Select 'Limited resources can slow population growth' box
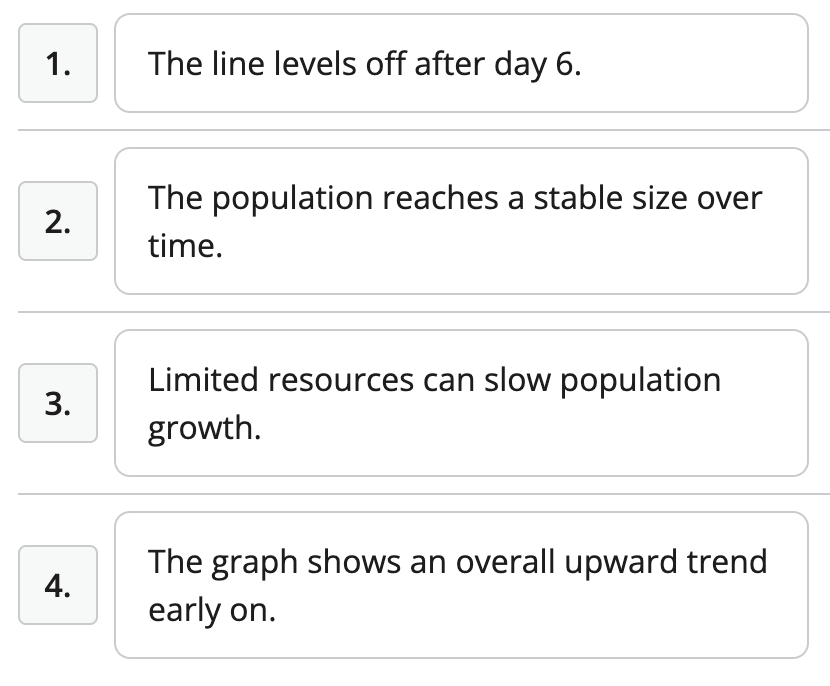The image size is (830, 686). [x=462, y=403]
